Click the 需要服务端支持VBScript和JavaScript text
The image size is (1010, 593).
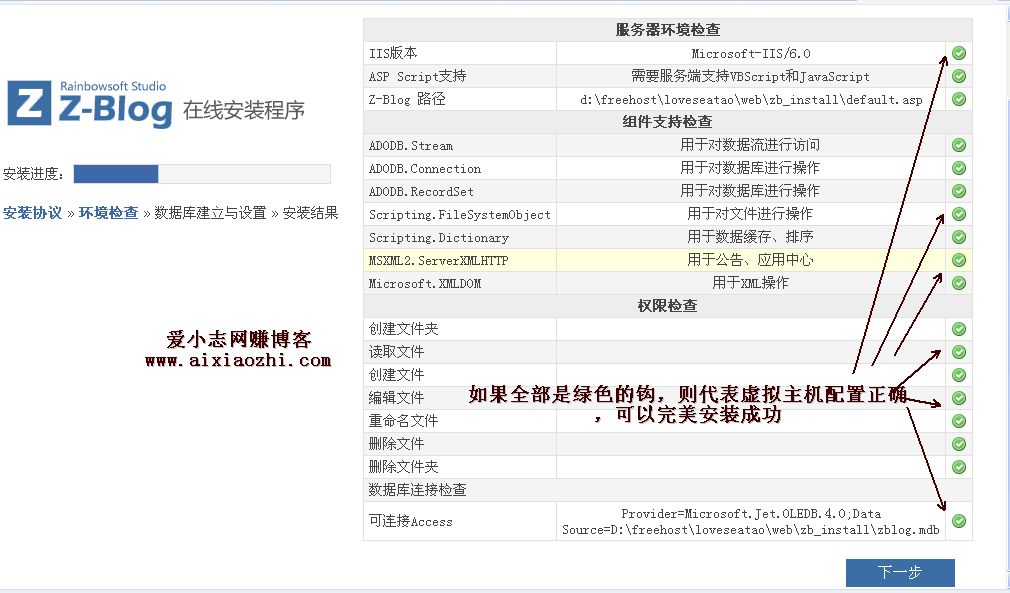[x=750, y=77]
